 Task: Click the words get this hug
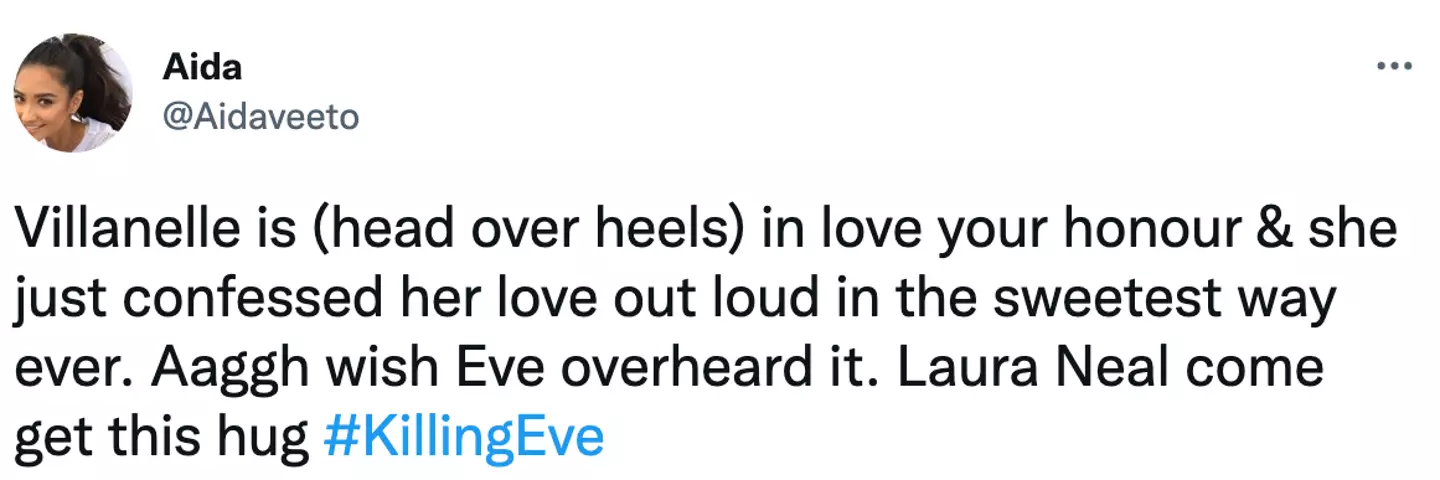coord(161,437)
